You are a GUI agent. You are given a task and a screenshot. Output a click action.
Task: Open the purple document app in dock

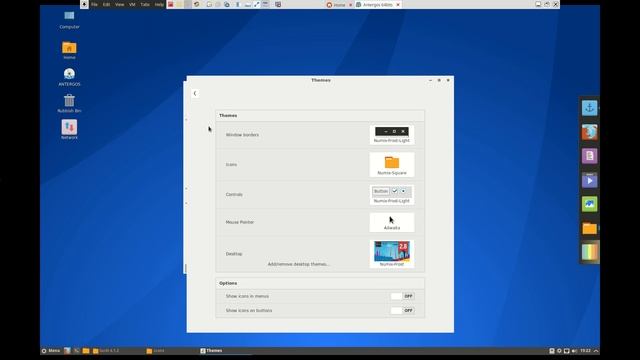tap(589, 156)
